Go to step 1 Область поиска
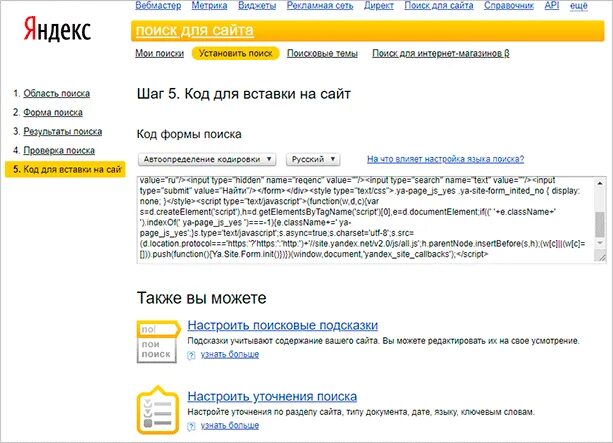 pos(57,93)
